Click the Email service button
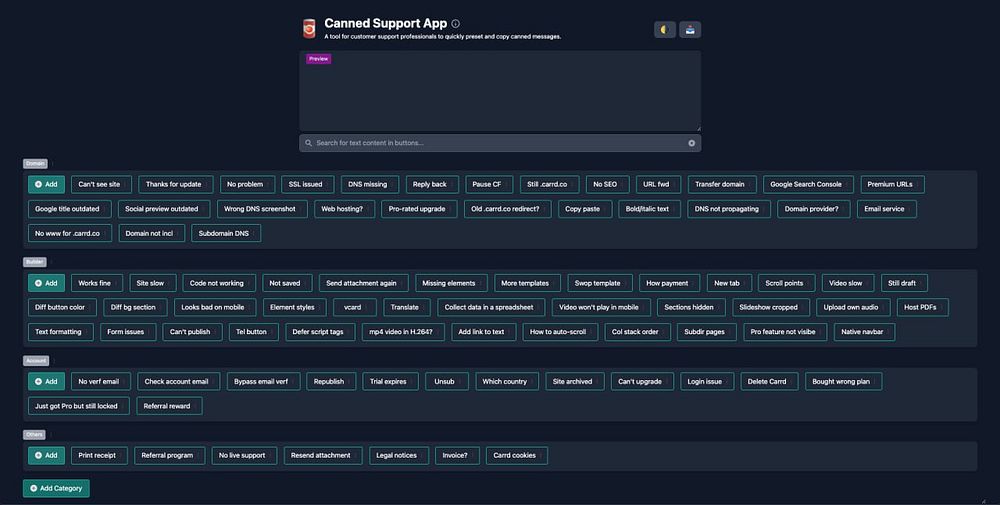The image size is (1000, 505). 886,209
